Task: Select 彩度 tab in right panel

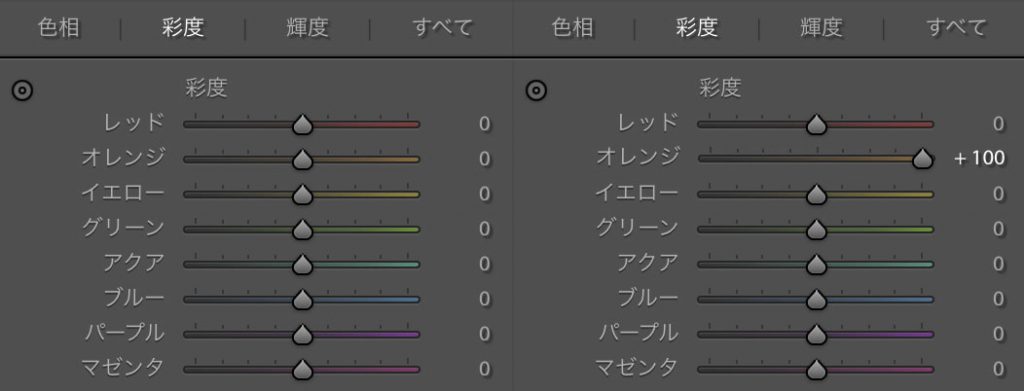Action: tap(697, 28)
